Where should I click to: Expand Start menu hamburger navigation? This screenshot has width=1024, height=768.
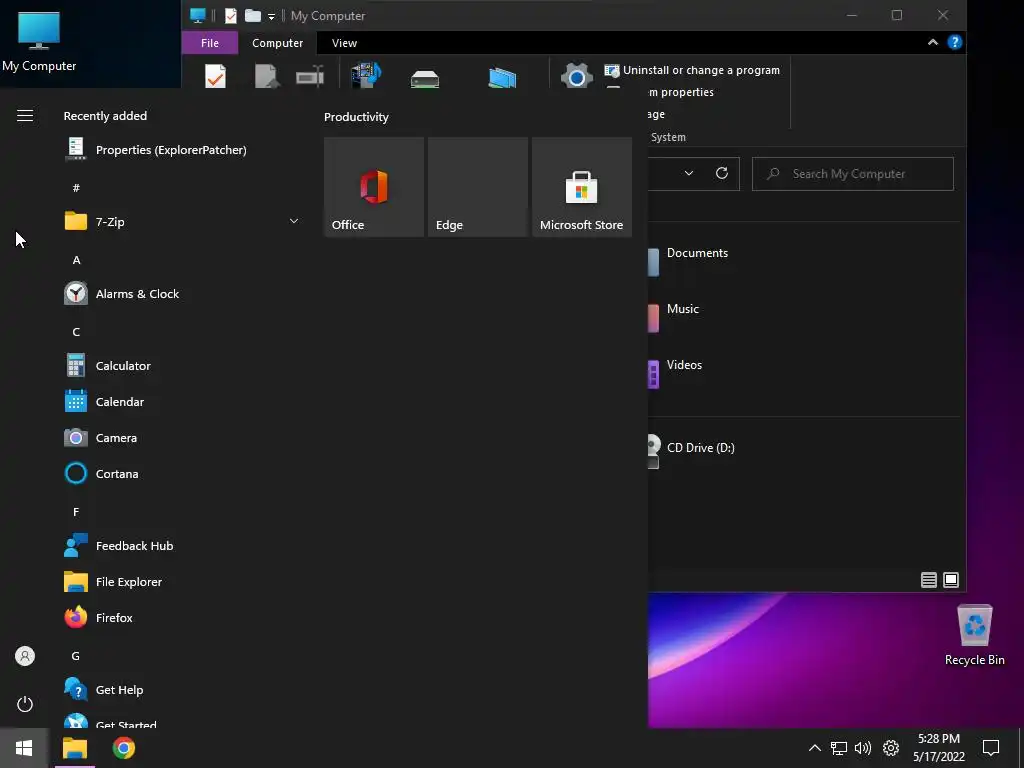tap(25, 116)
